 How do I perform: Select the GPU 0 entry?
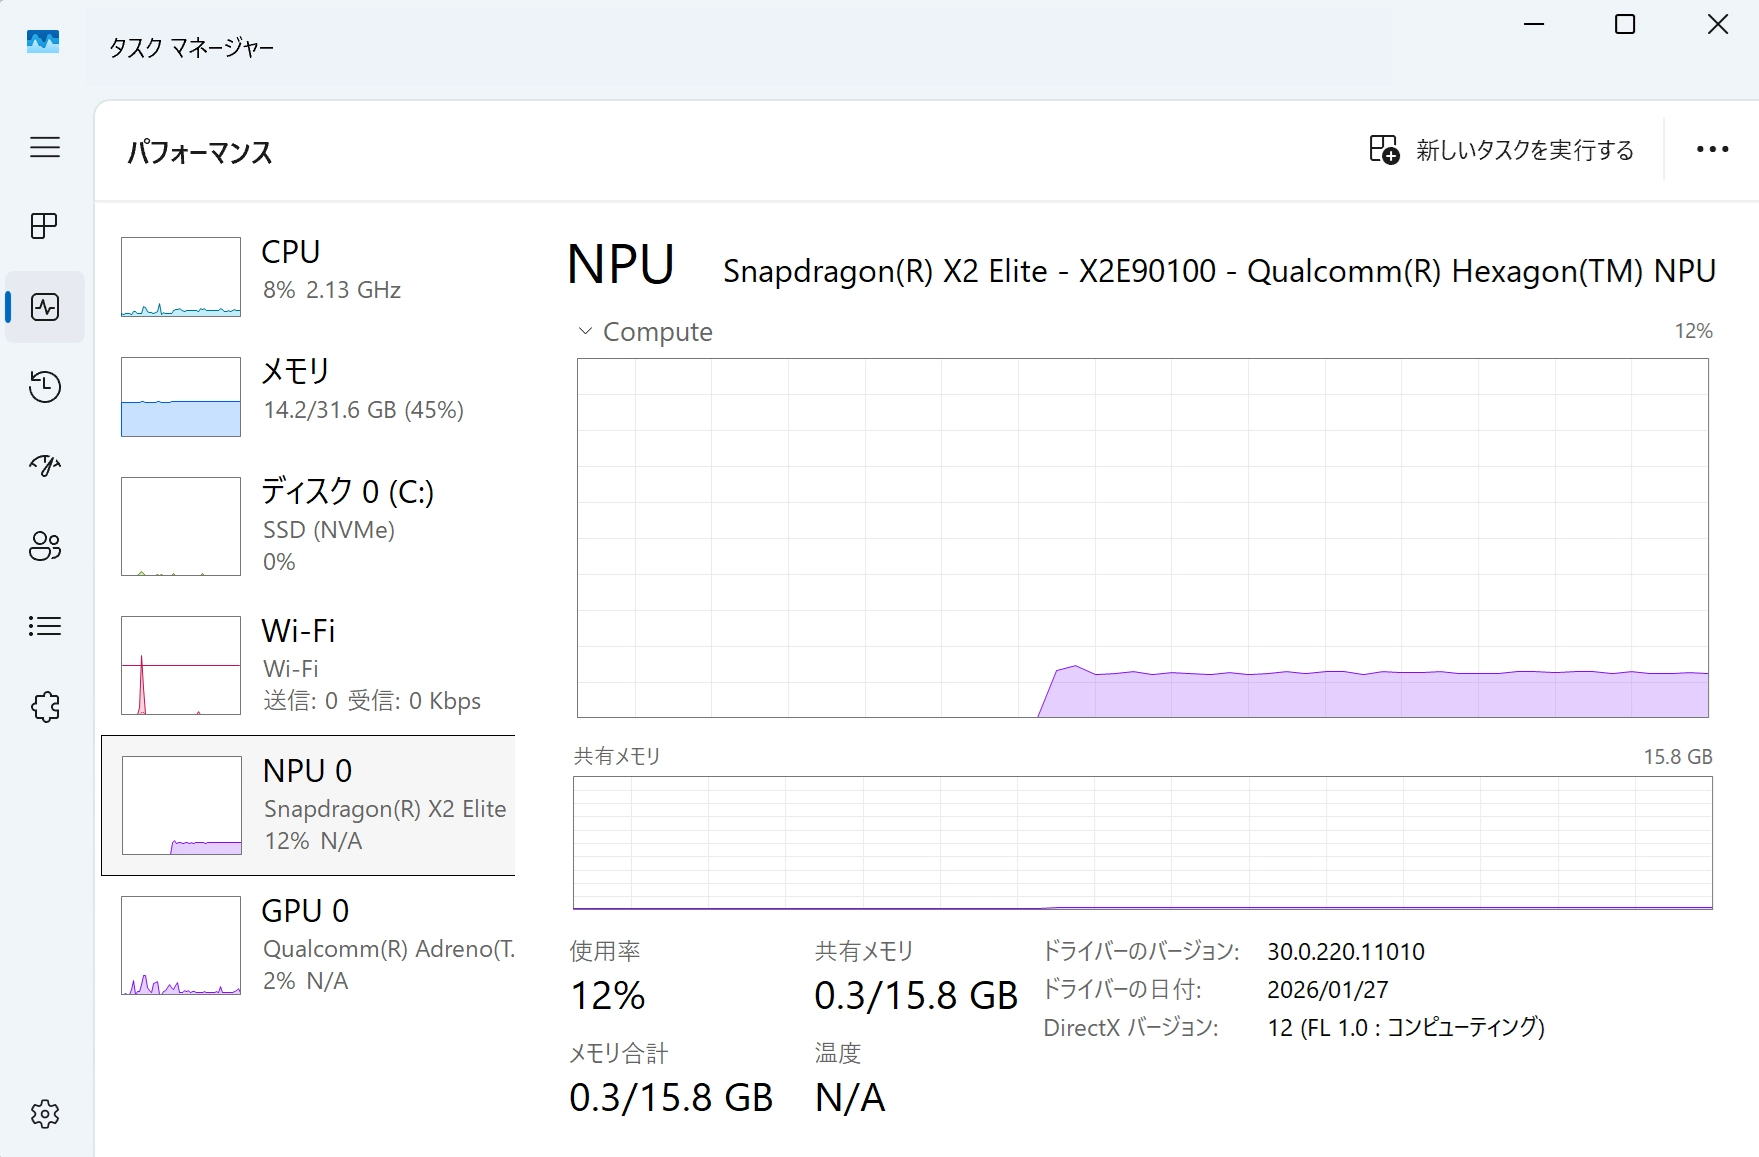[x=308, y=945]
